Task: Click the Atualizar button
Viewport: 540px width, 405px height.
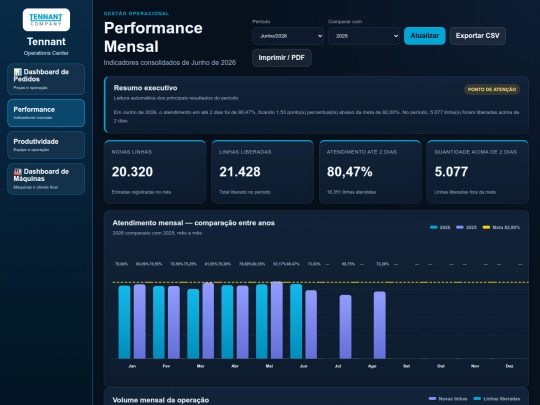Action: pyautogui.click(x=425, y=36)
